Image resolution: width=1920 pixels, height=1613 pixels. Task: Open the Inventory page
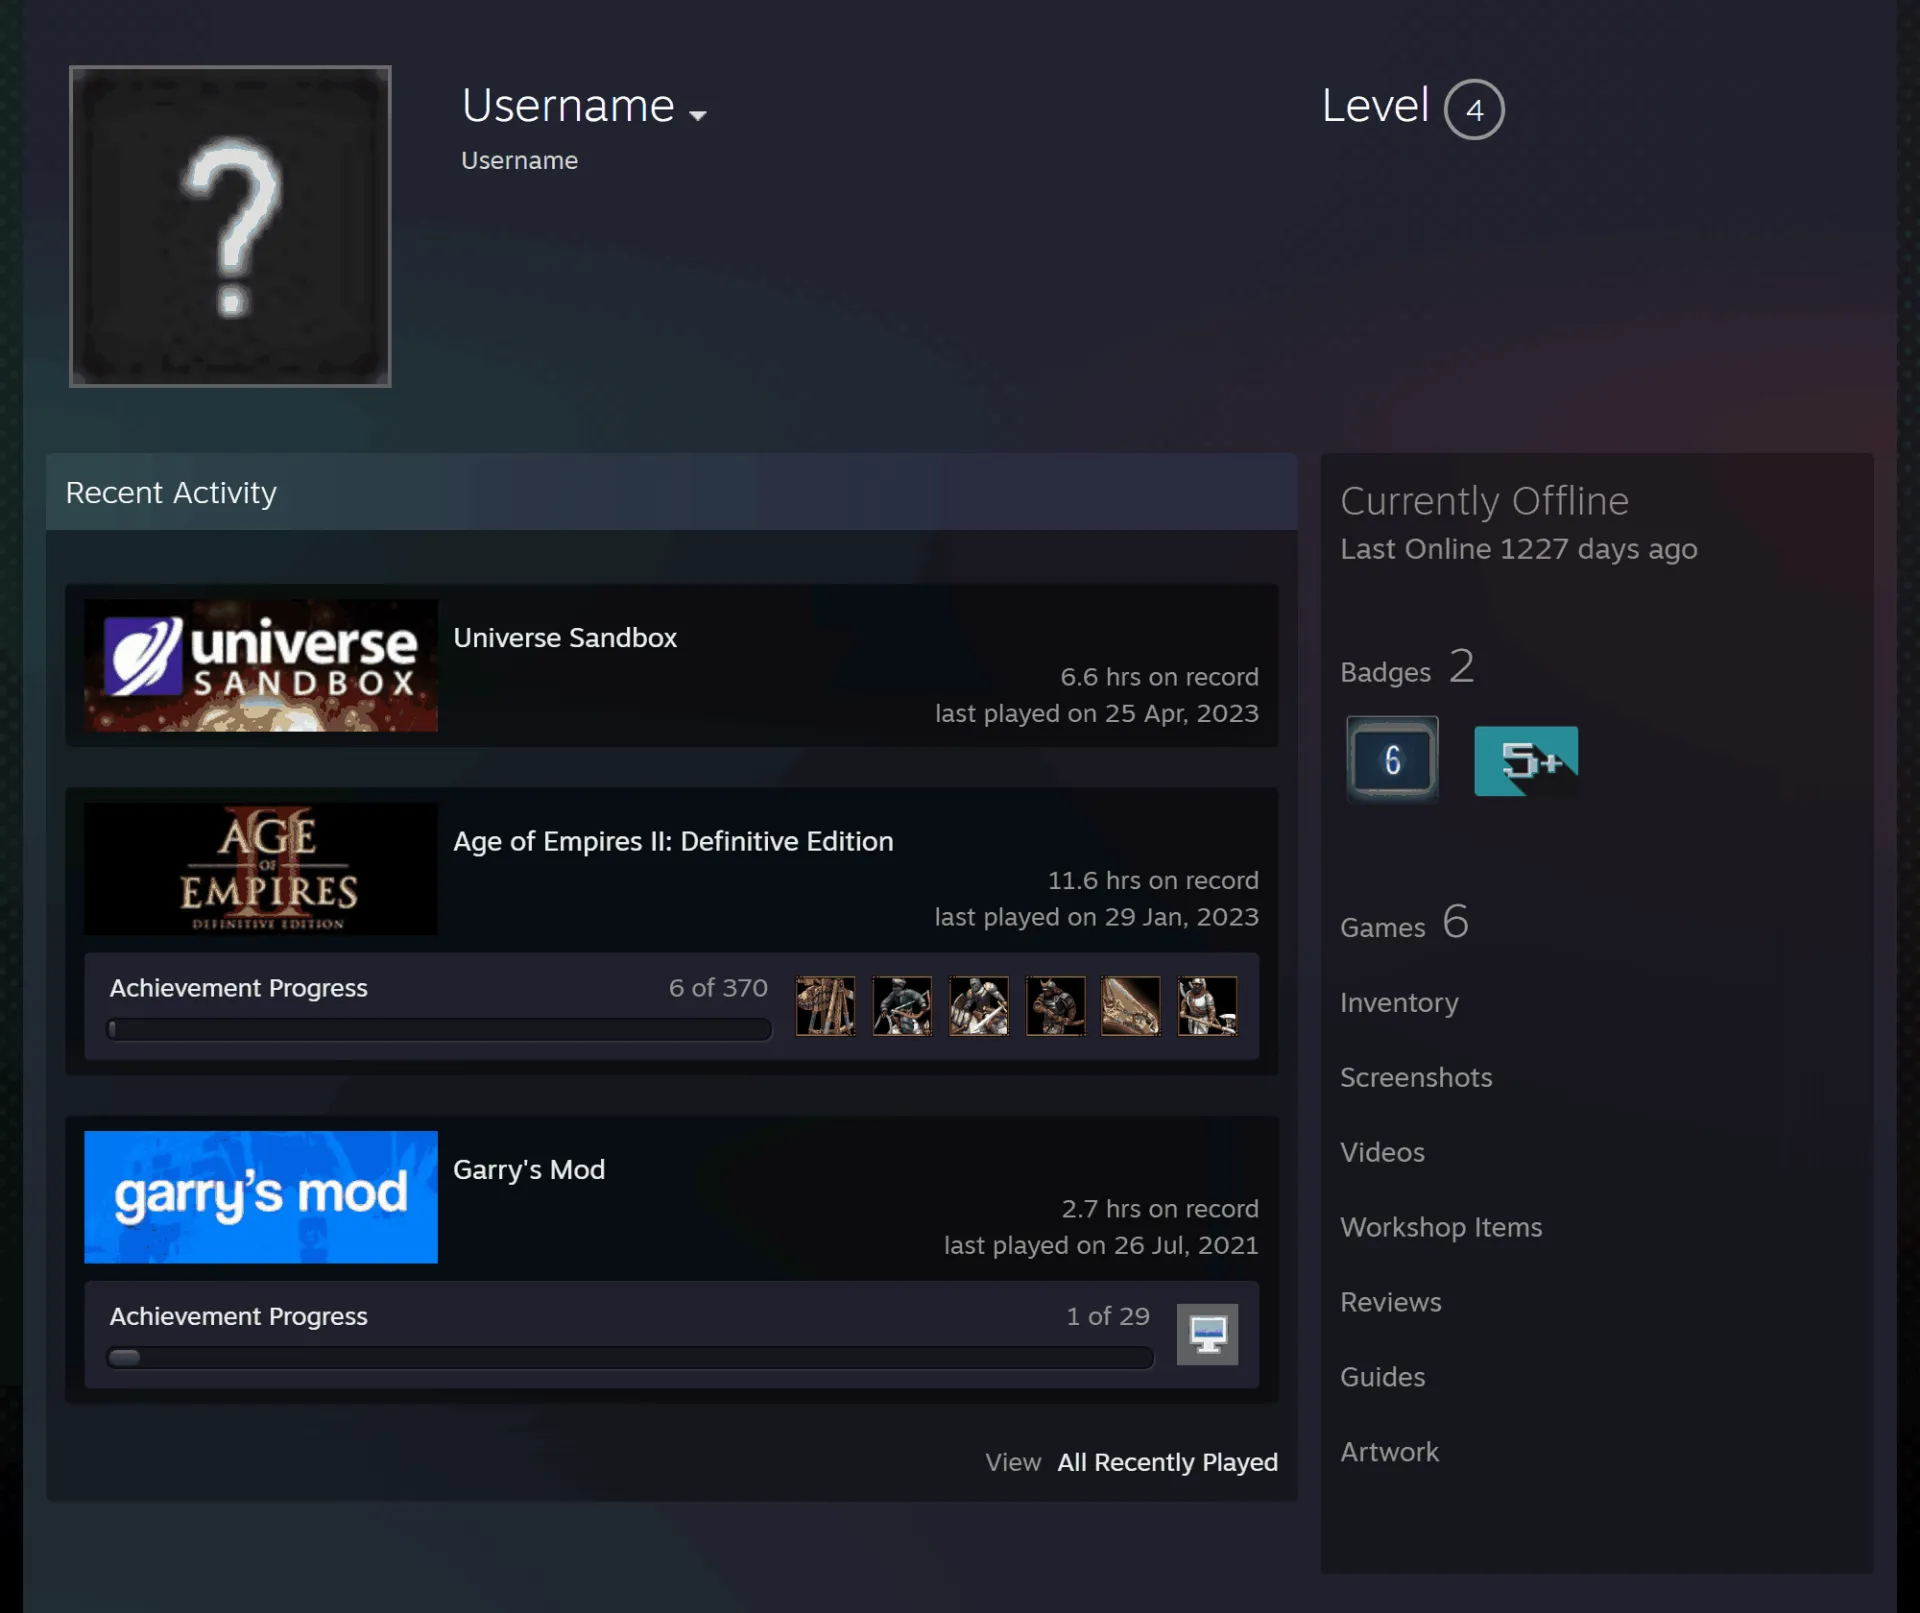coord(1399,1002)
